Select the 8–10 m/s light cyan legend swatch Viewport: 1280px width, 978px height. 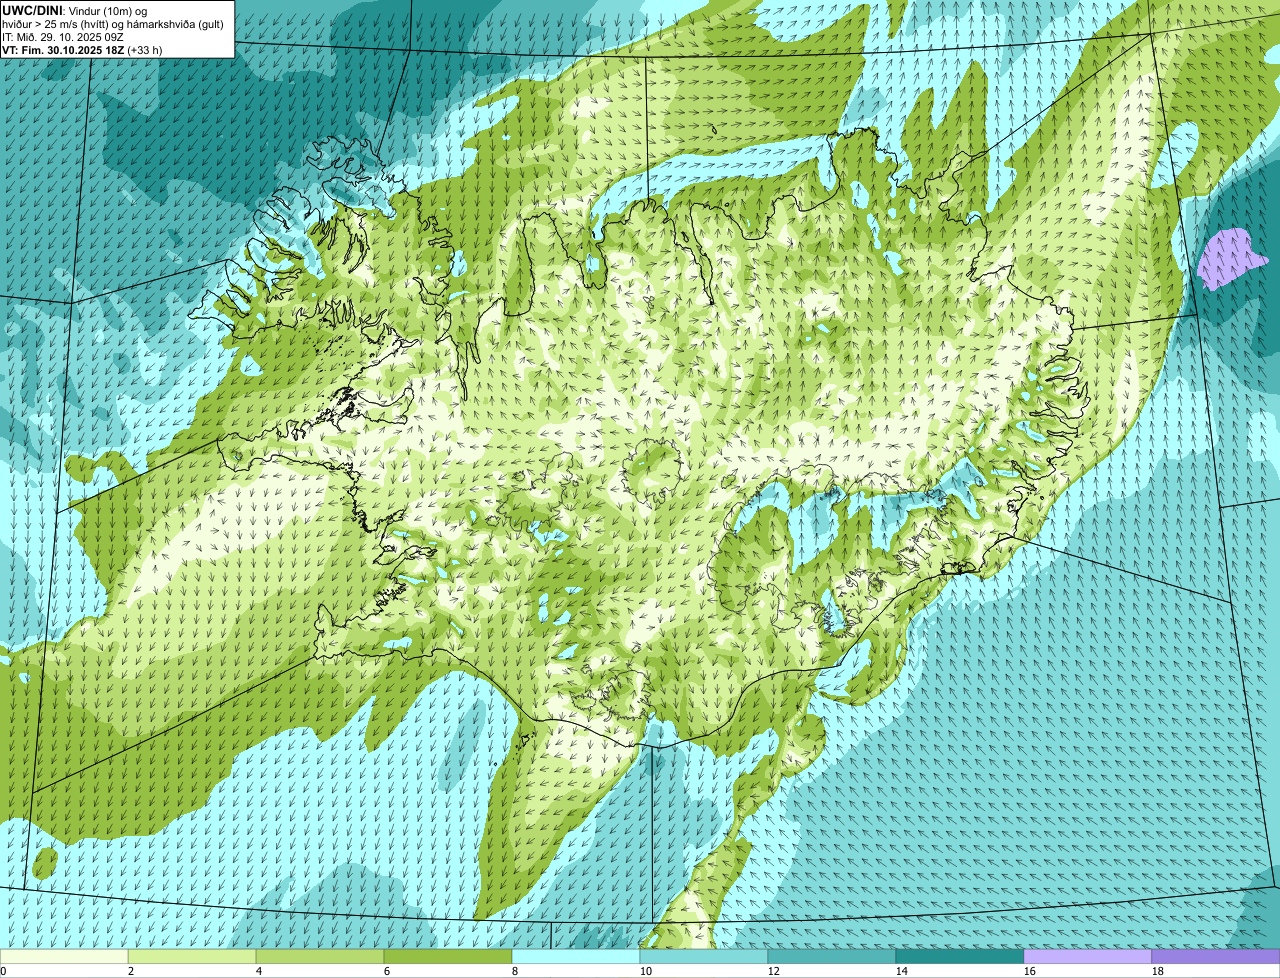pos(576,957)
